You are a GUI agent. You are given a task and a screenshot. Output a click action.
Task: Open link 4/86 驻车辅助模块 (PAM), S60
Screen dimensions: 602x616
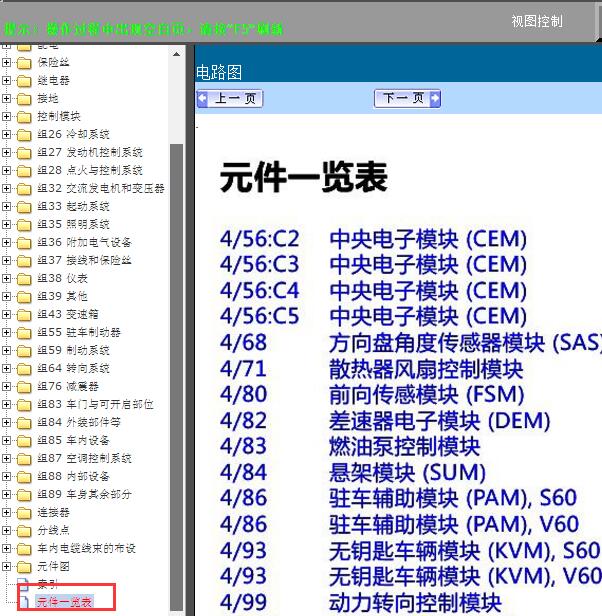coord(398,498)
